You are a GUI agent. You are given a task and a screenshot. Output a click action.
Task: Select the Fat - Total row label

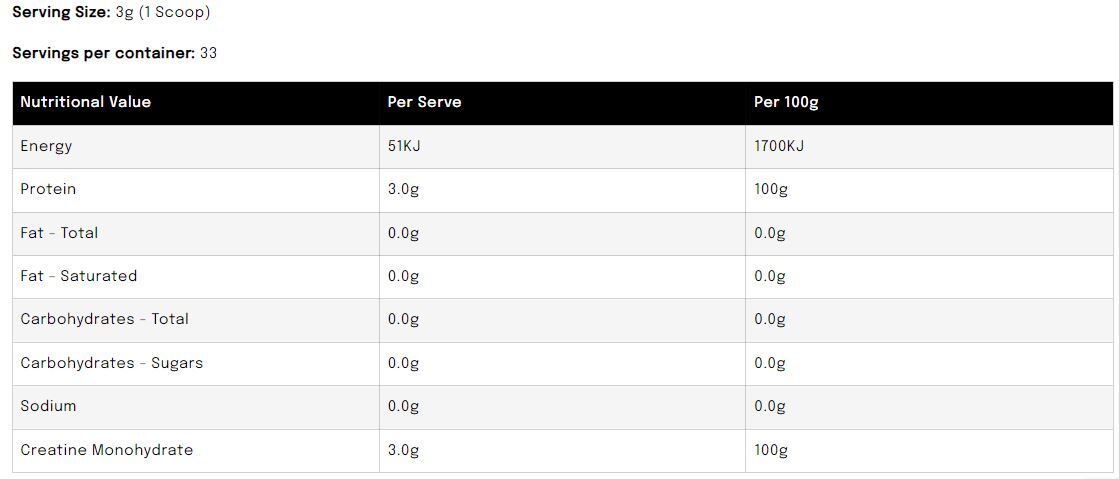tap(59, 233)
